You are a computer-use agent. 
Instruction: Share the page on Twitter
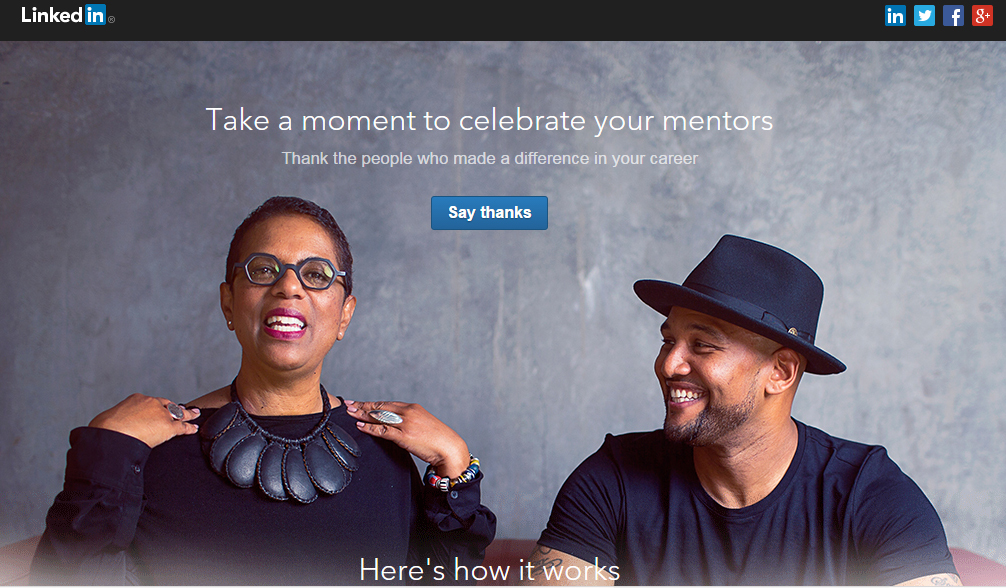click(924, 16)
